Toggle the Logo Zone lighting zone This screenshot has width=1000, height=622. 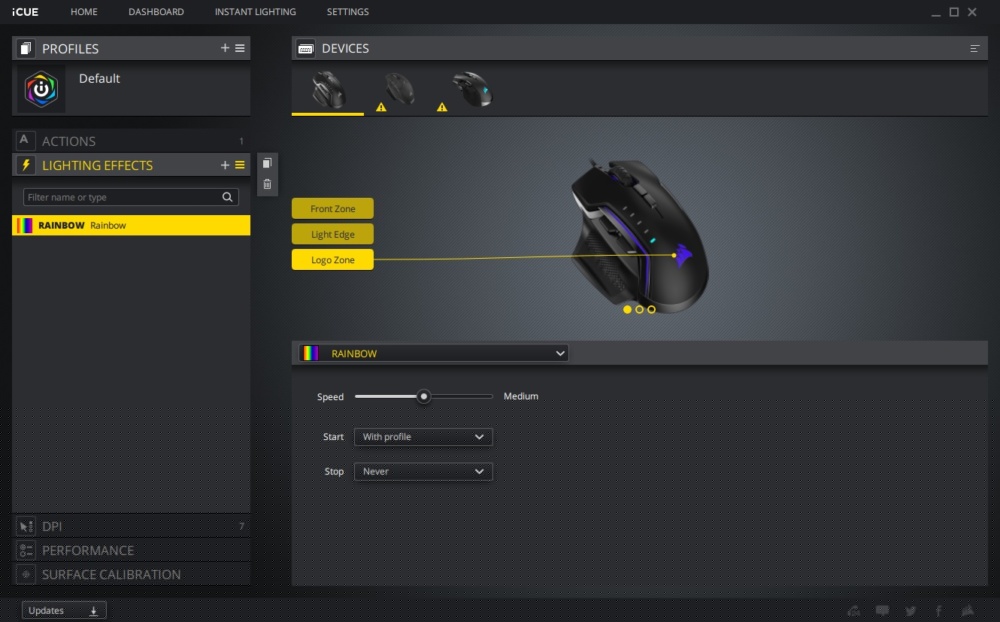[x=332, y=260]
